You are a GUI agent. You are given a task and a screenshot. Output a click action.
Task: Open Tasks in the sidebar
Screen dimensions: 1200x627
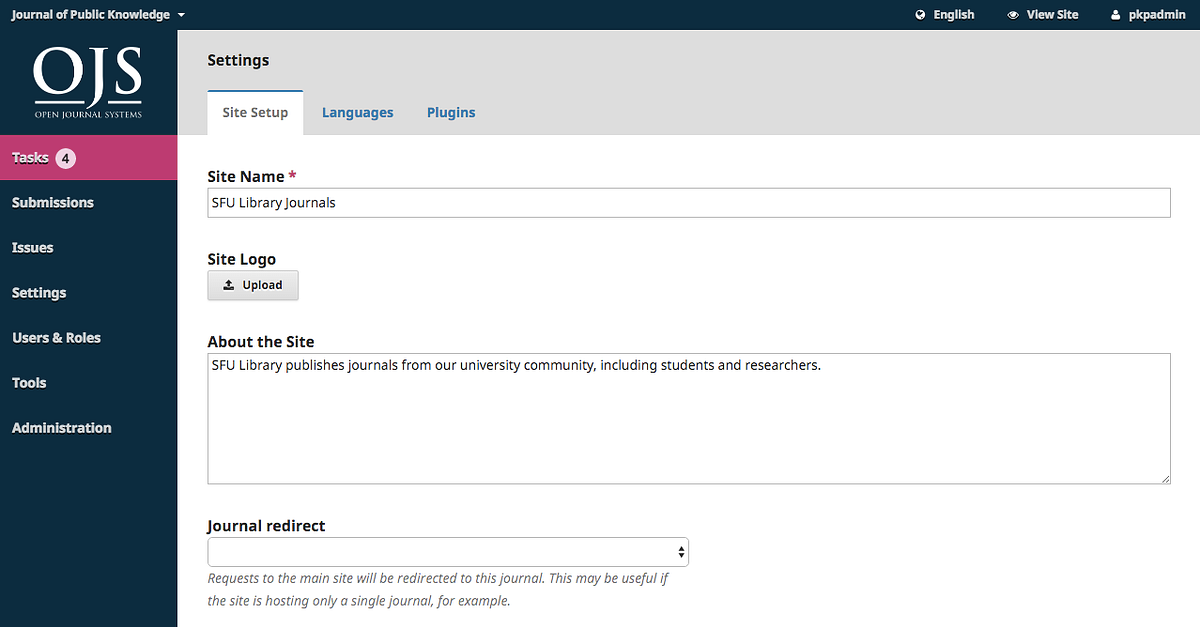click(30, 158)
